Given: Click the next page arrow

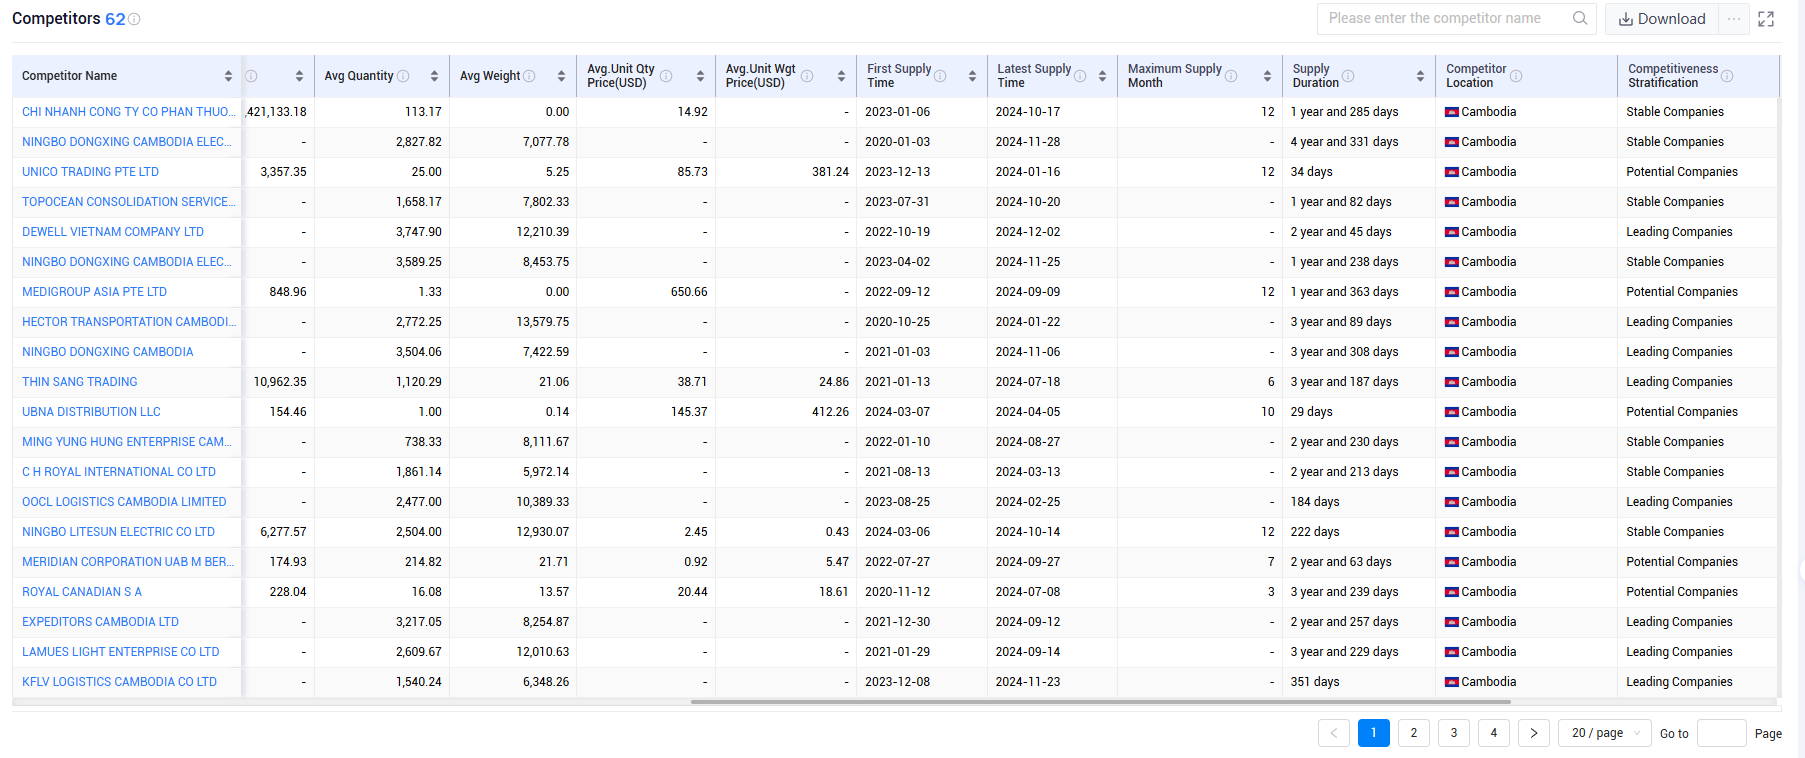Looking at the screenshot, I should [1534, 733].
